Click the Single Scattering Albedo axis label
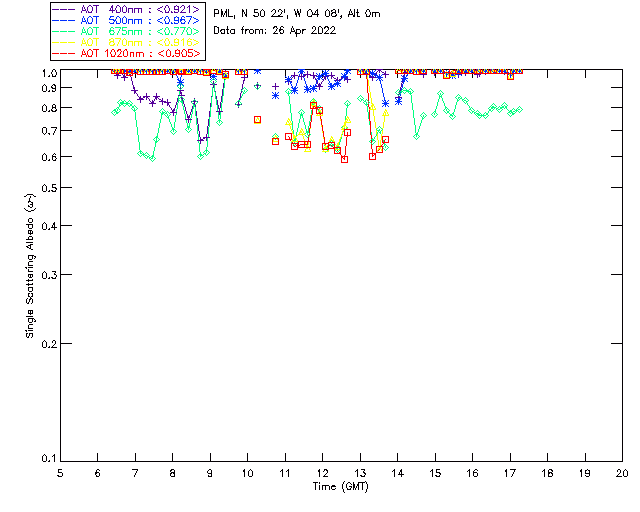 [30, 266]
